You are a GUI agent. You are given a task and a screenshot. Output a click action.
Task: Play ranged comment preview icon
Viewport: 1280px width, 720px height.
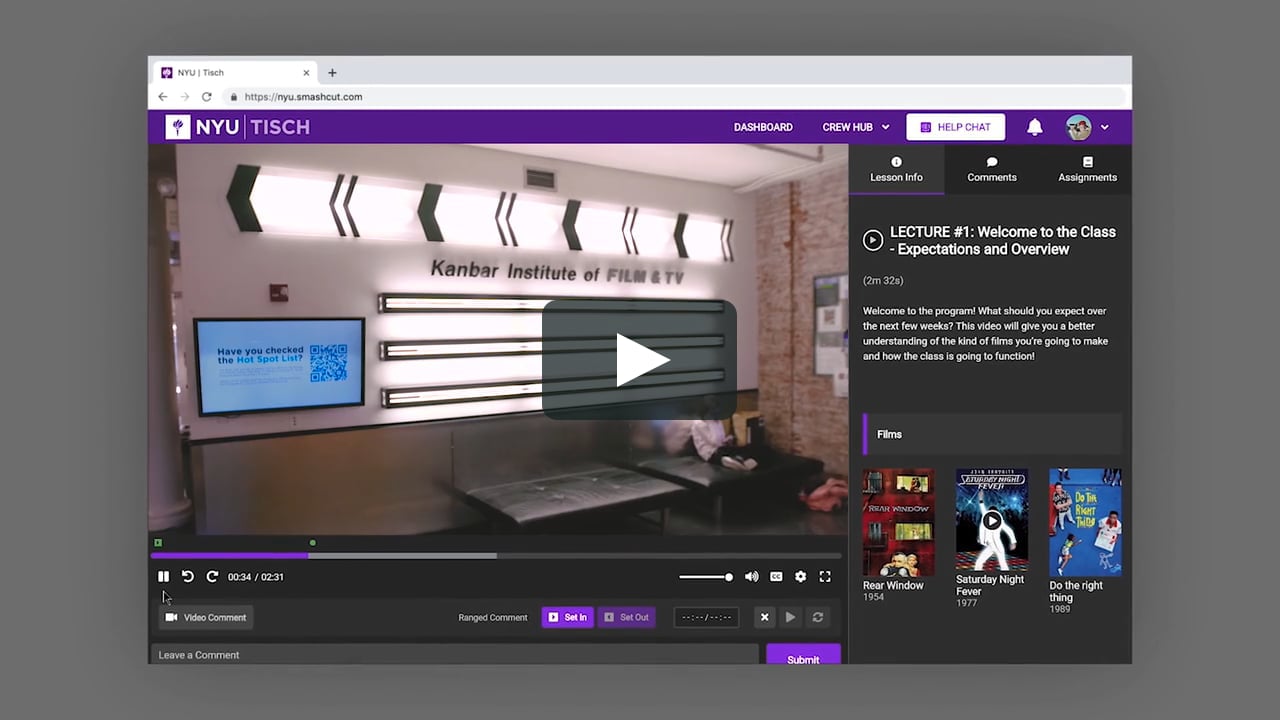pos(790,617)
